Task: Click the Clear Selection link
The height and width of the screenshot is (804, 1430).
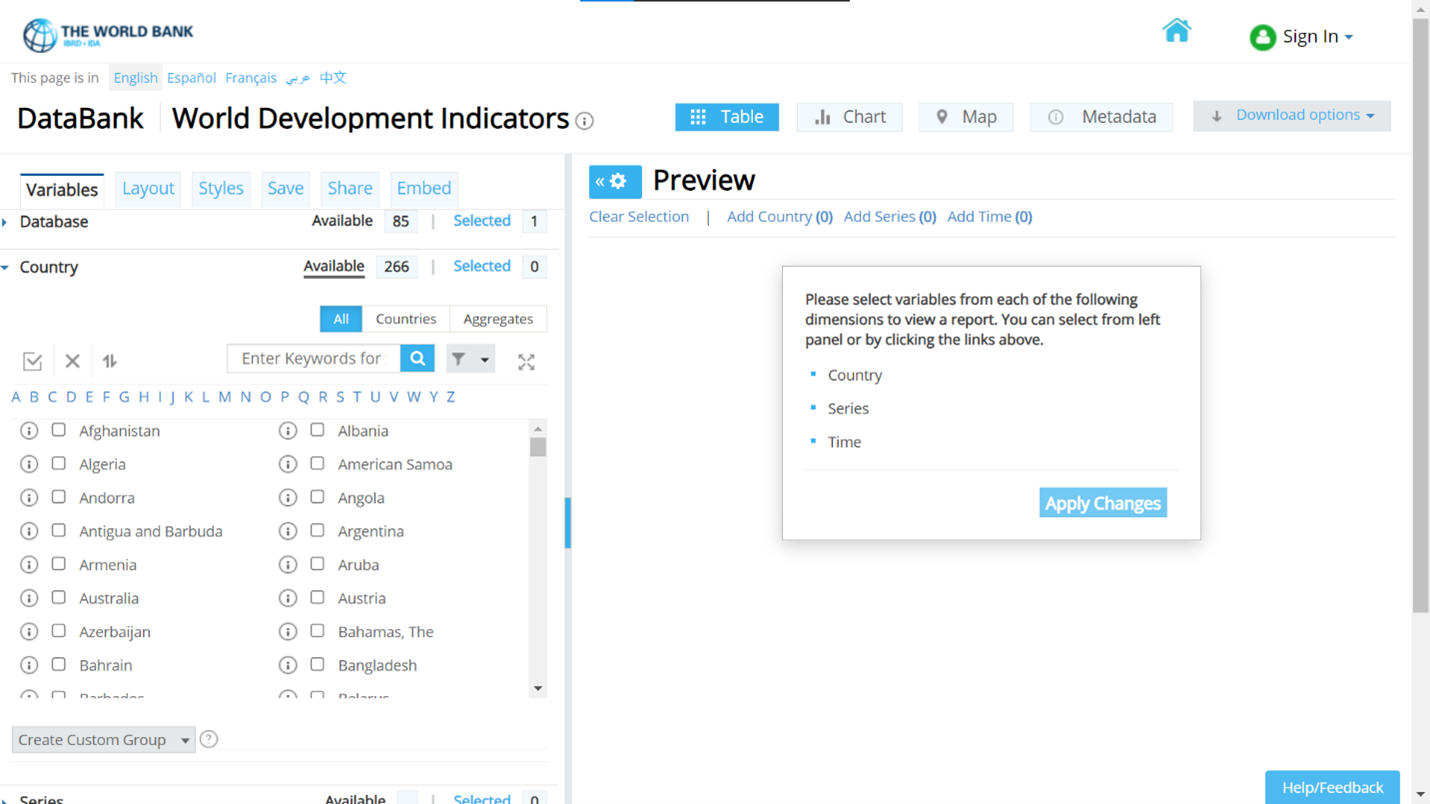Action: pyautogui.click(x=638, y=216)
